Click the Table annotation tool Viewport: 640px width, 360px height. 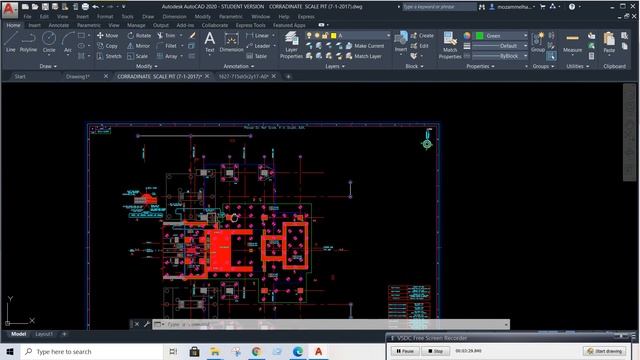(256, 56)
